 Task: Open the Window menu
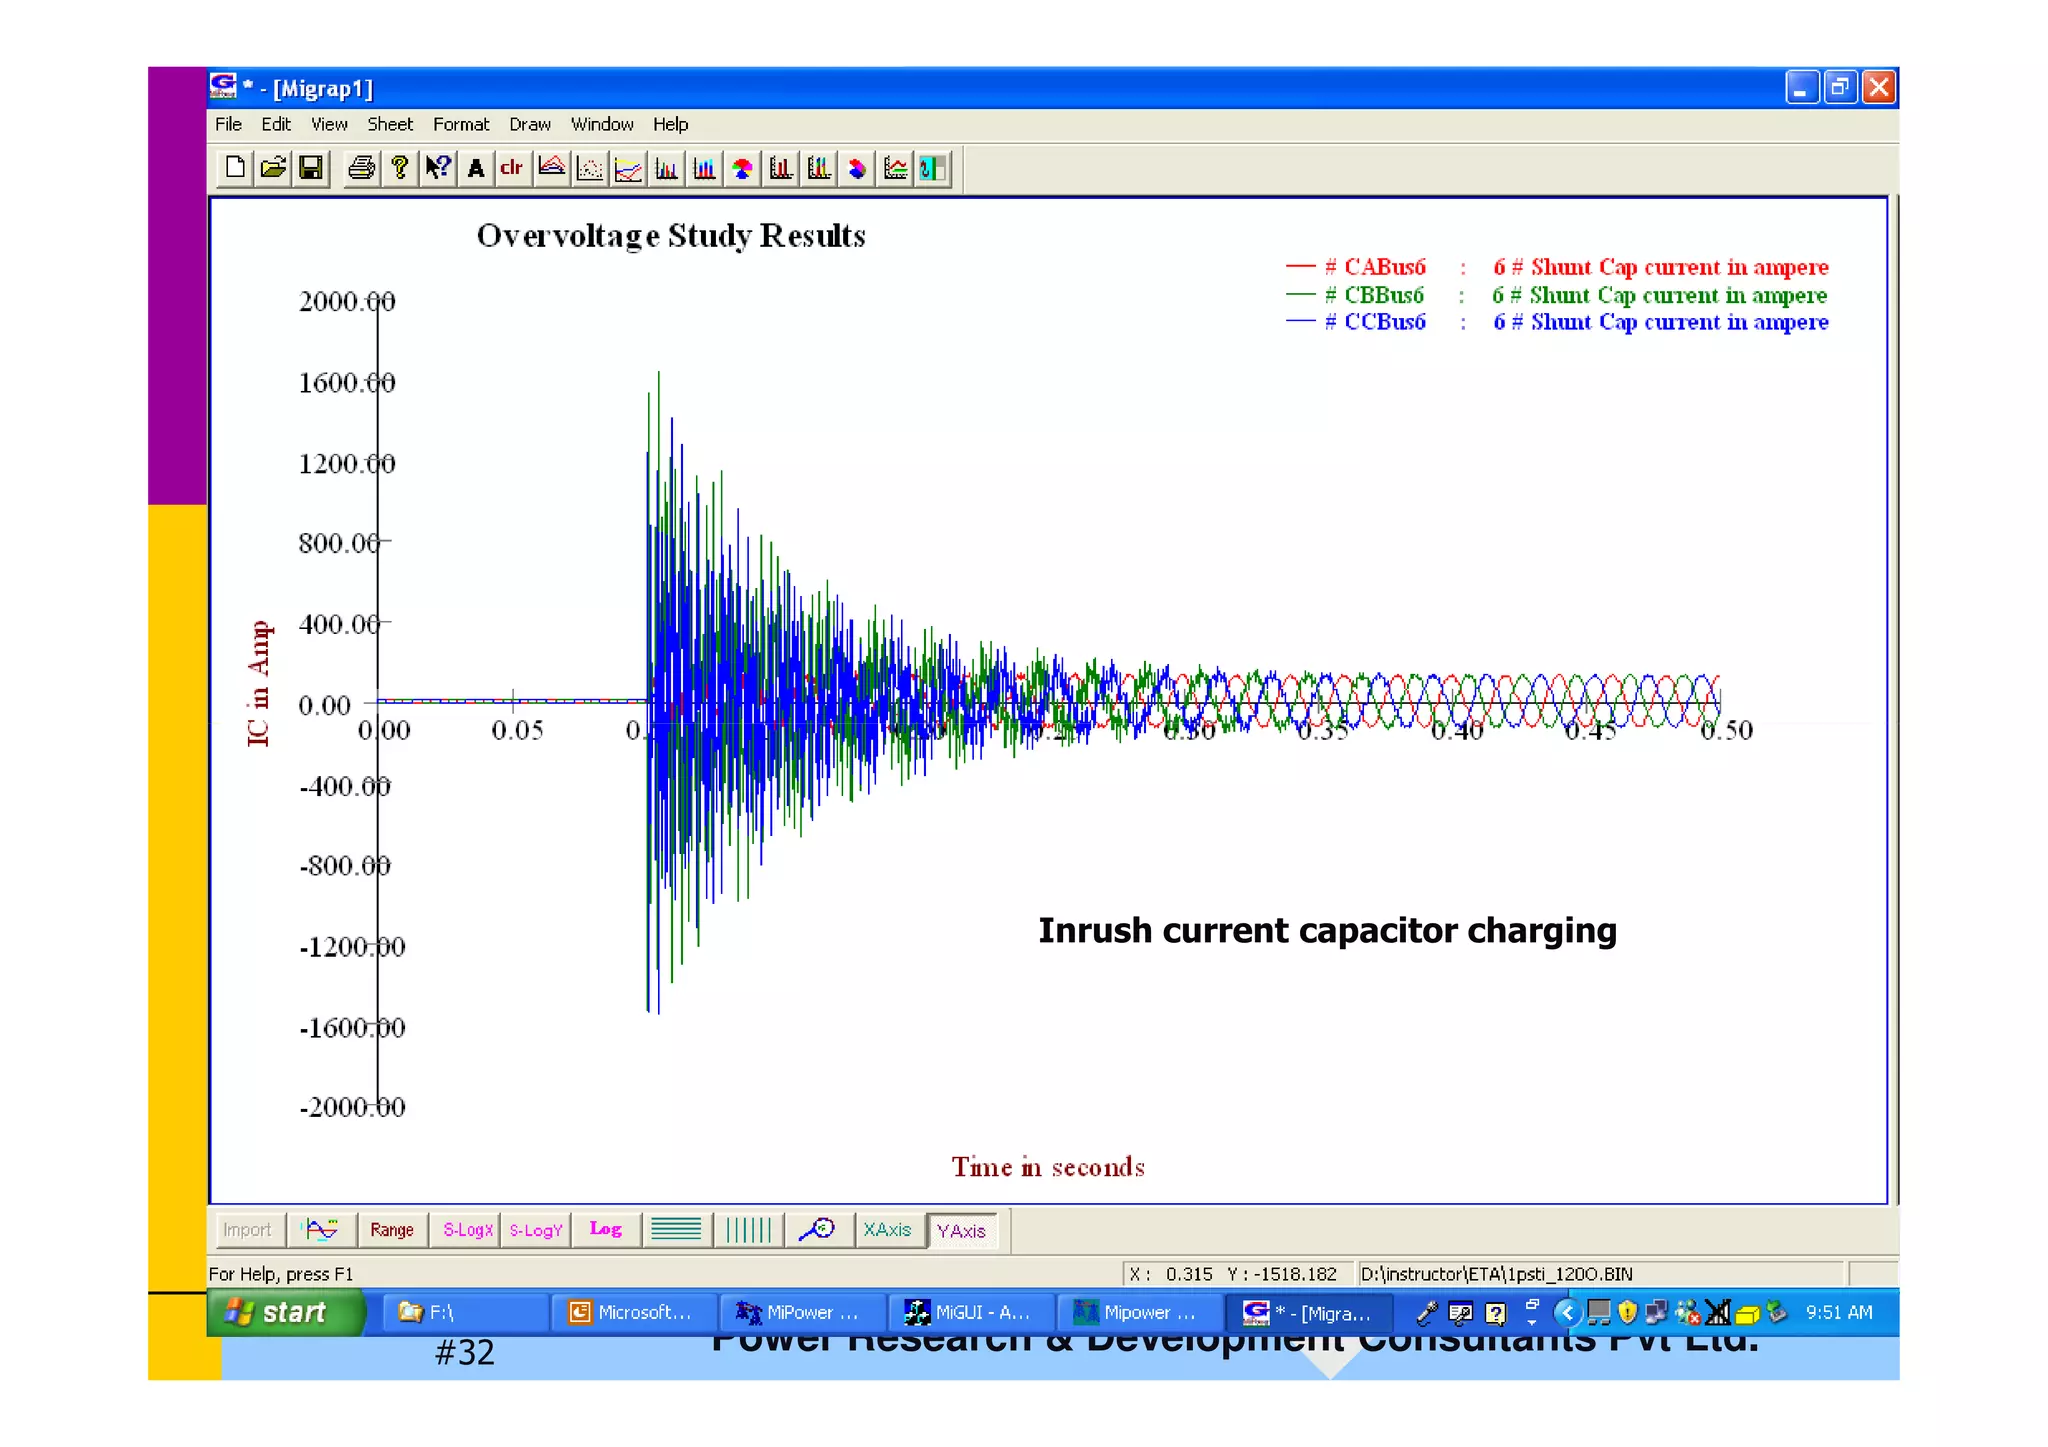602,124
